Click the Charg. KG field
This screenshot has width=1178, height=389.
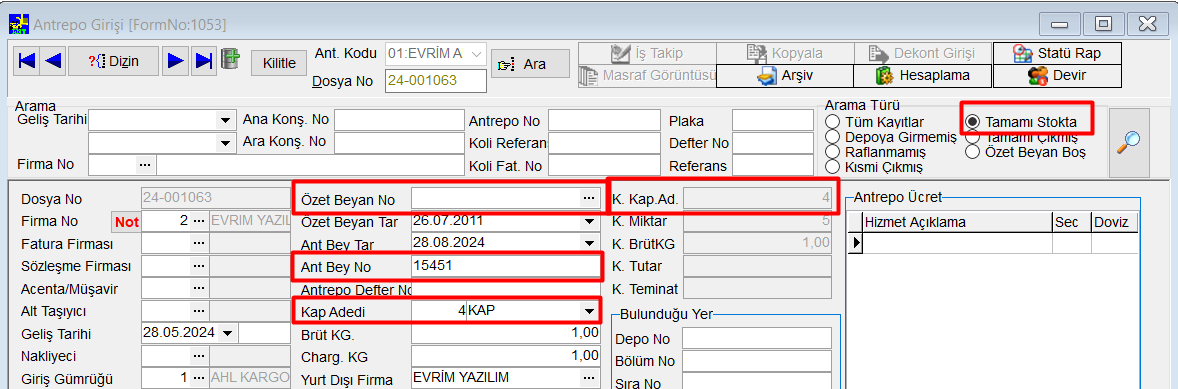(x=506, y=355)
